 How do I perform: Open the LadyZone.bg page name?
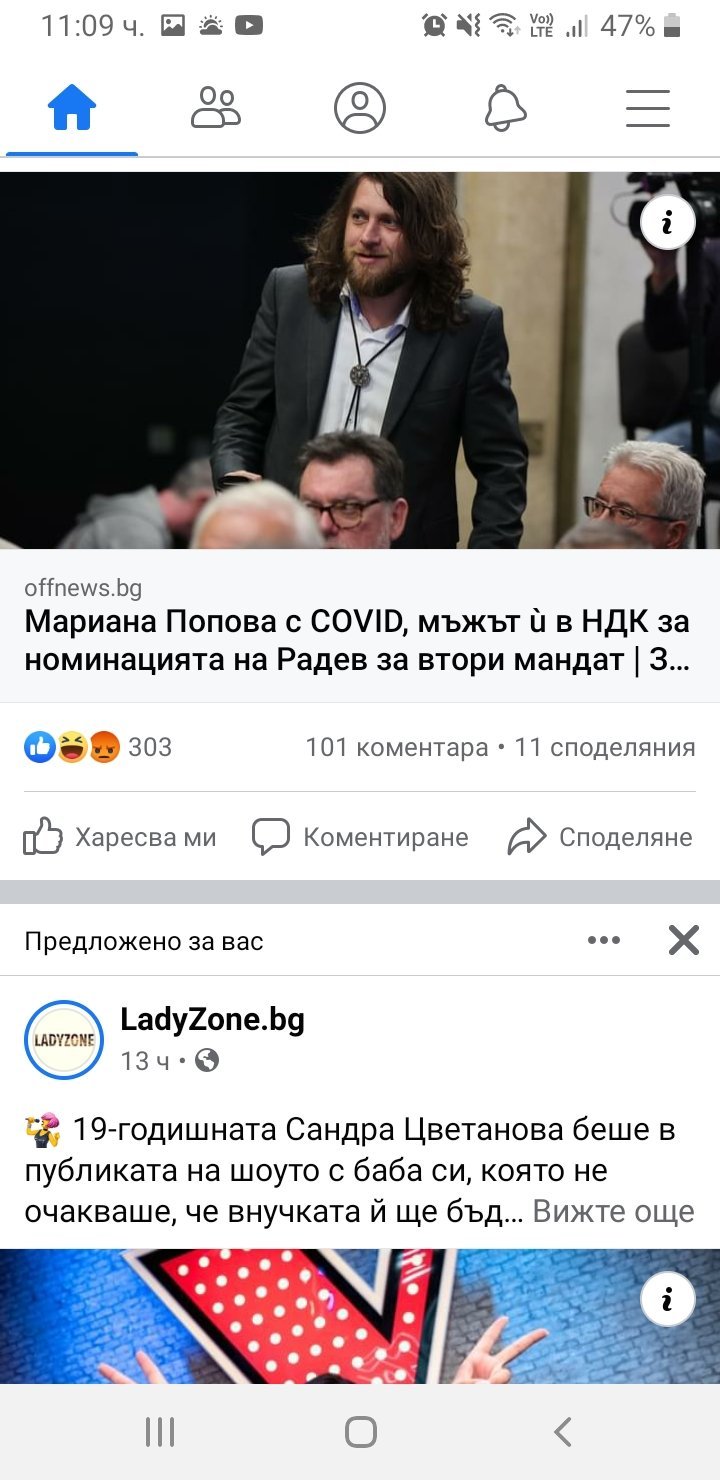tap(212, 1020)
